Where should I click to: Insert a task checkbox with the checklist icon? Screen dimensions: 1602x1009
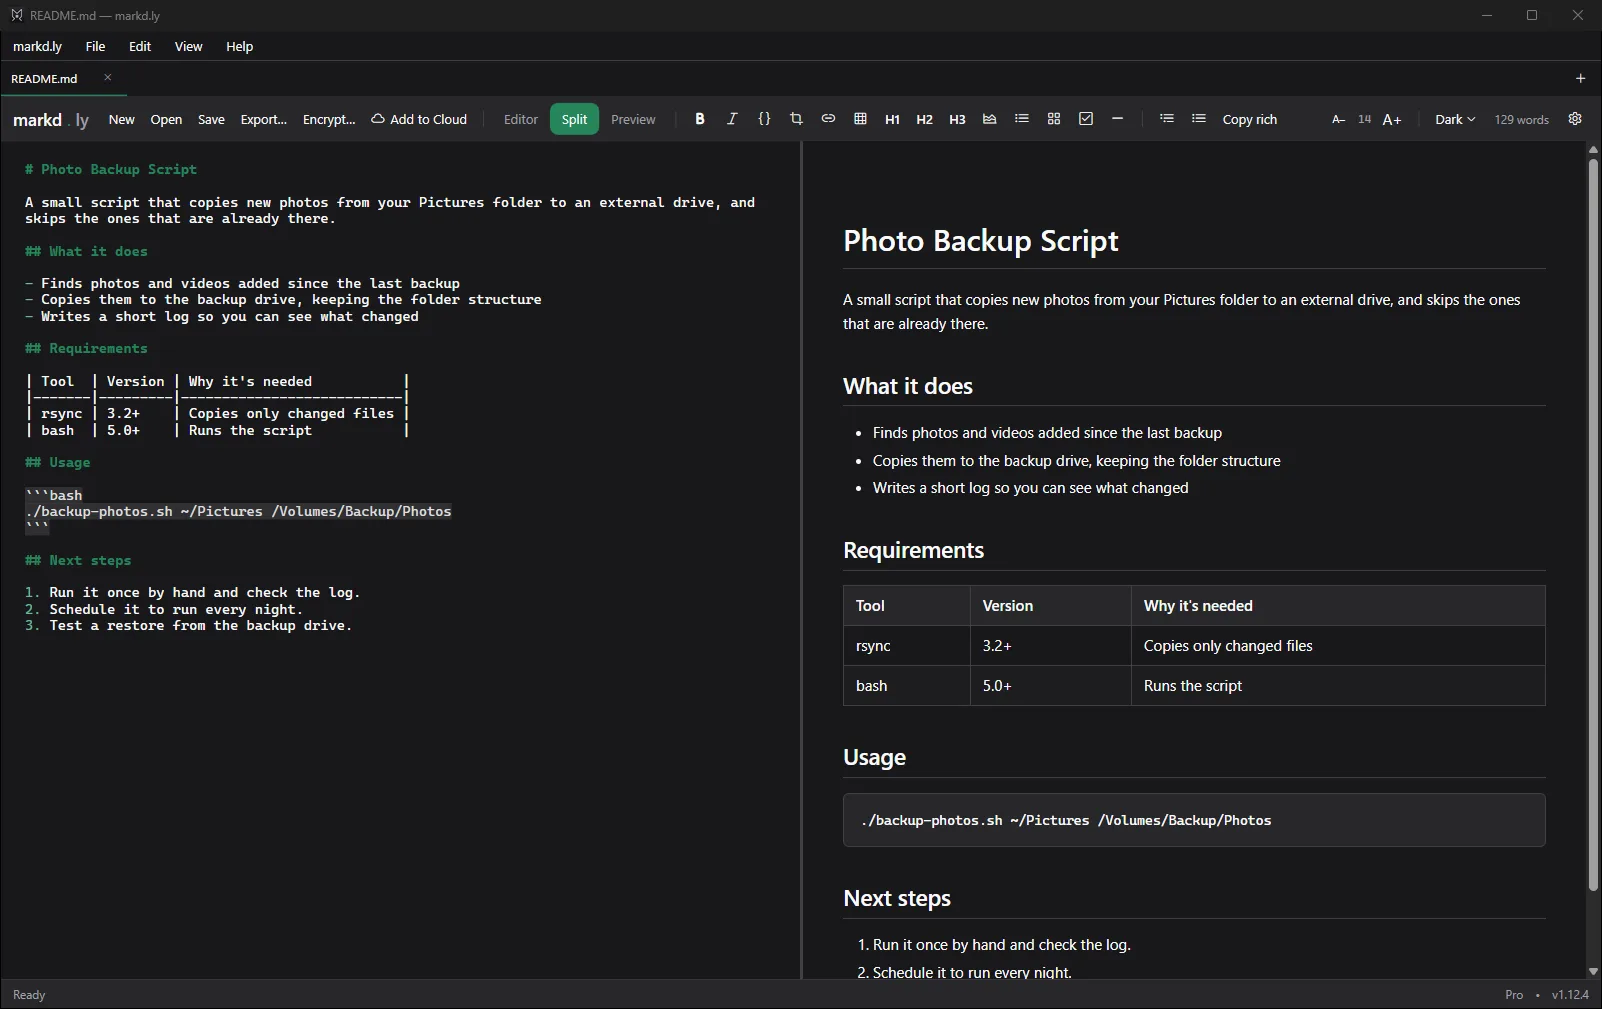pyautogui.click(x=1086, y=119)
